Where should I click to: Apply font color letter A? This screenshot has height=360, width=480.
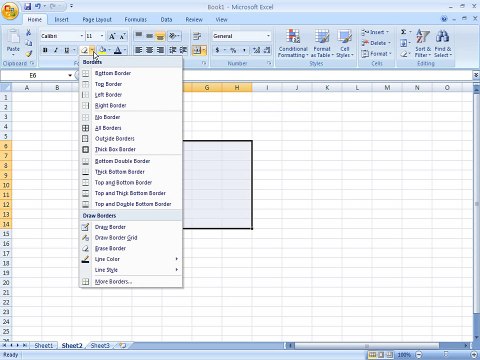(118, 50)
